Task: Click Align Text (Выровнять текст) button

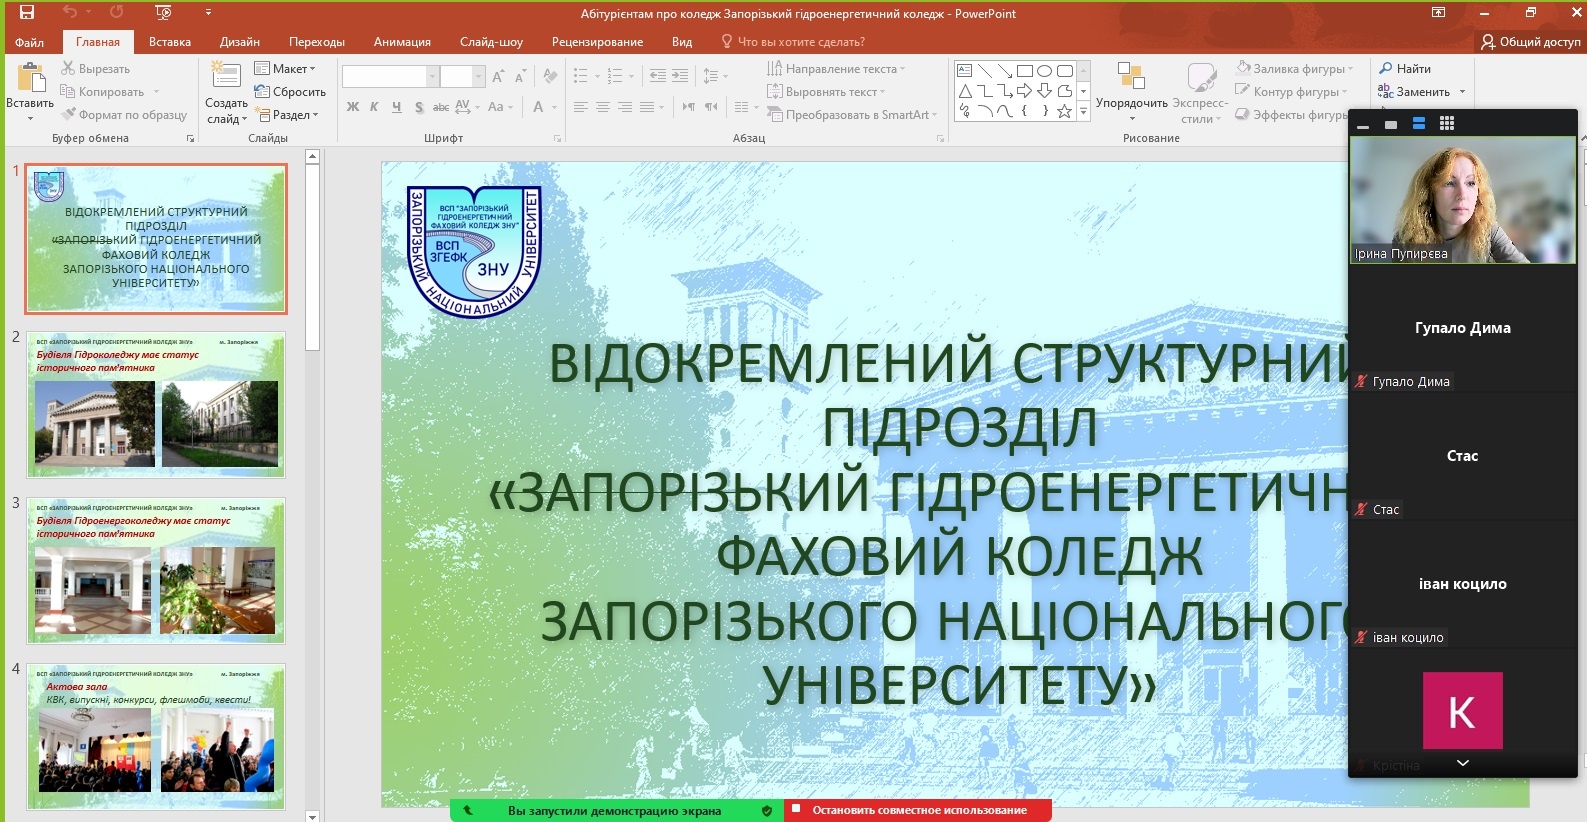Action: (x=826, y=91)
